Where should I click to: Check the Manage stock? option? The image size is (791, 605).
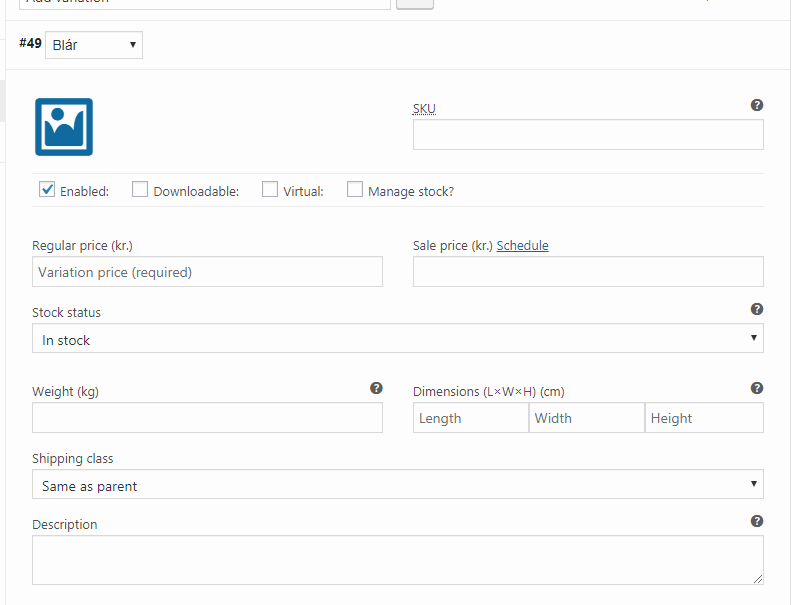[355, 189]
